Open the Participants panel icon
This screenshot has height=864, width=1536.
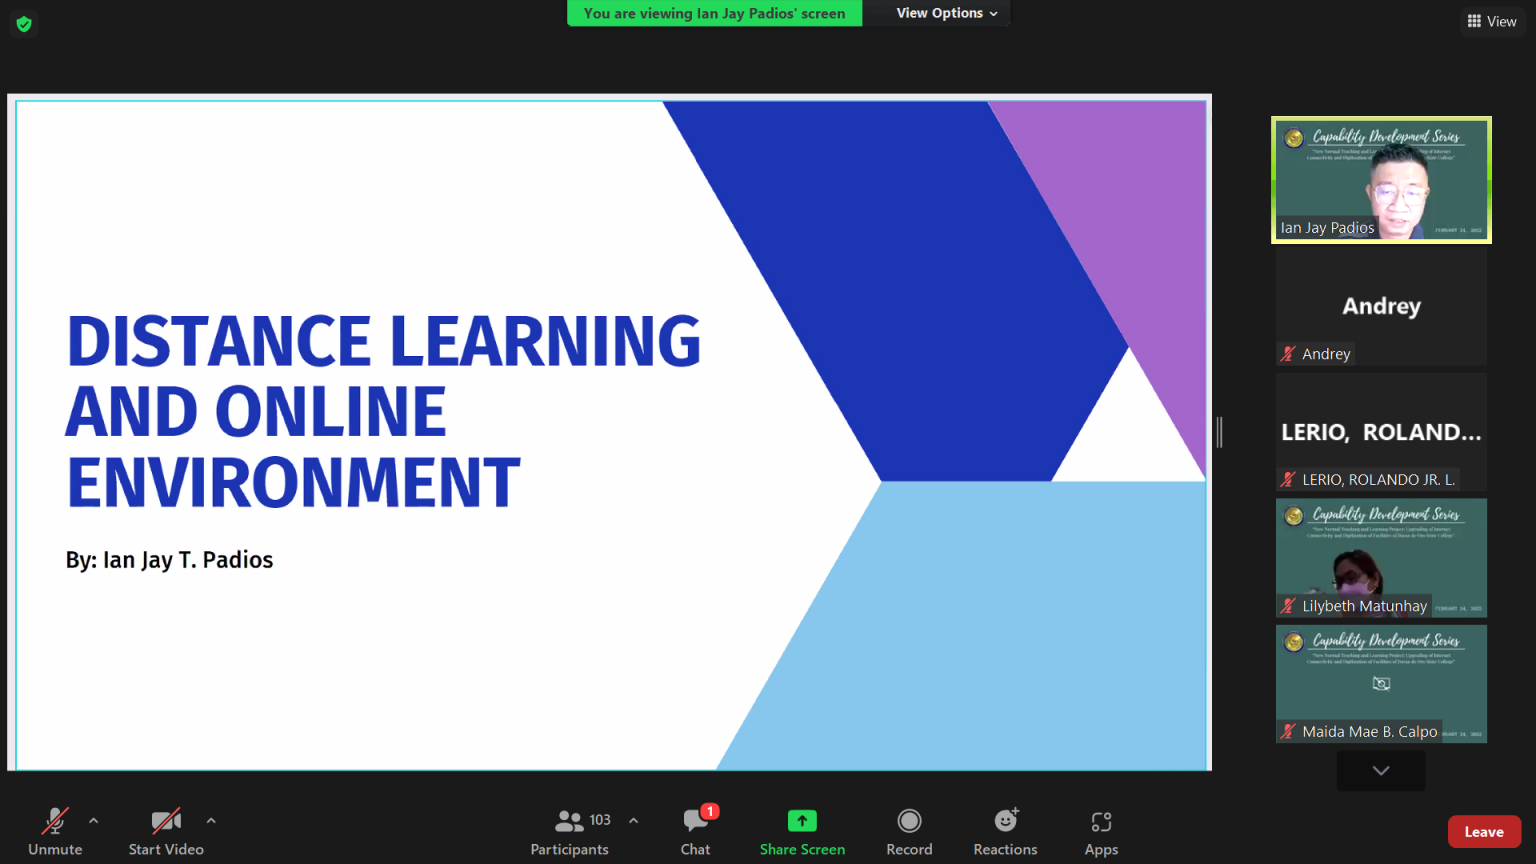click(x=570, y=821)
